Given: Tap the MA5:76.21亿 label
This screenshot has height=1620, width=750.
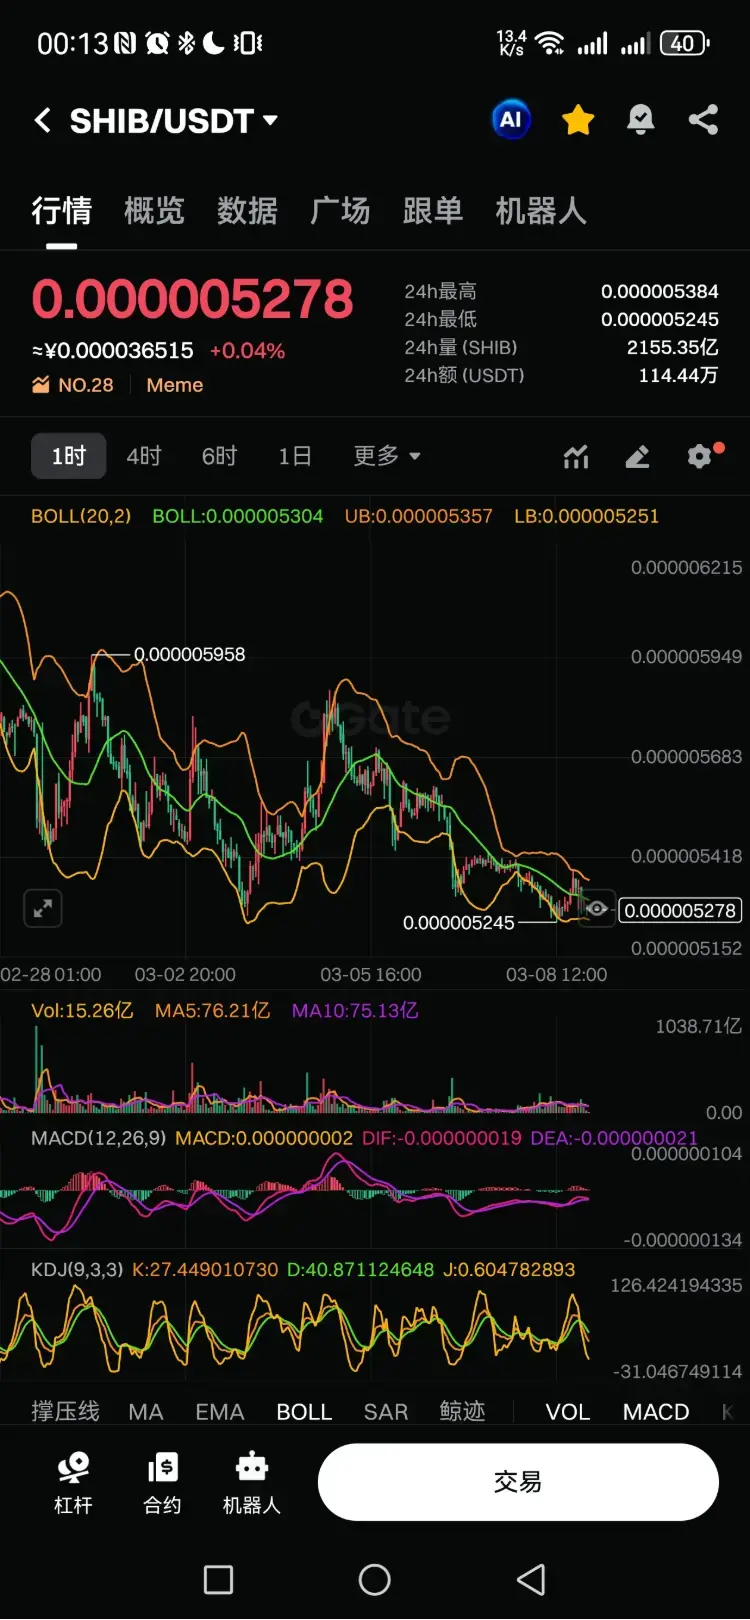Looking at the screenshot, I should (x=212, y=1010).
